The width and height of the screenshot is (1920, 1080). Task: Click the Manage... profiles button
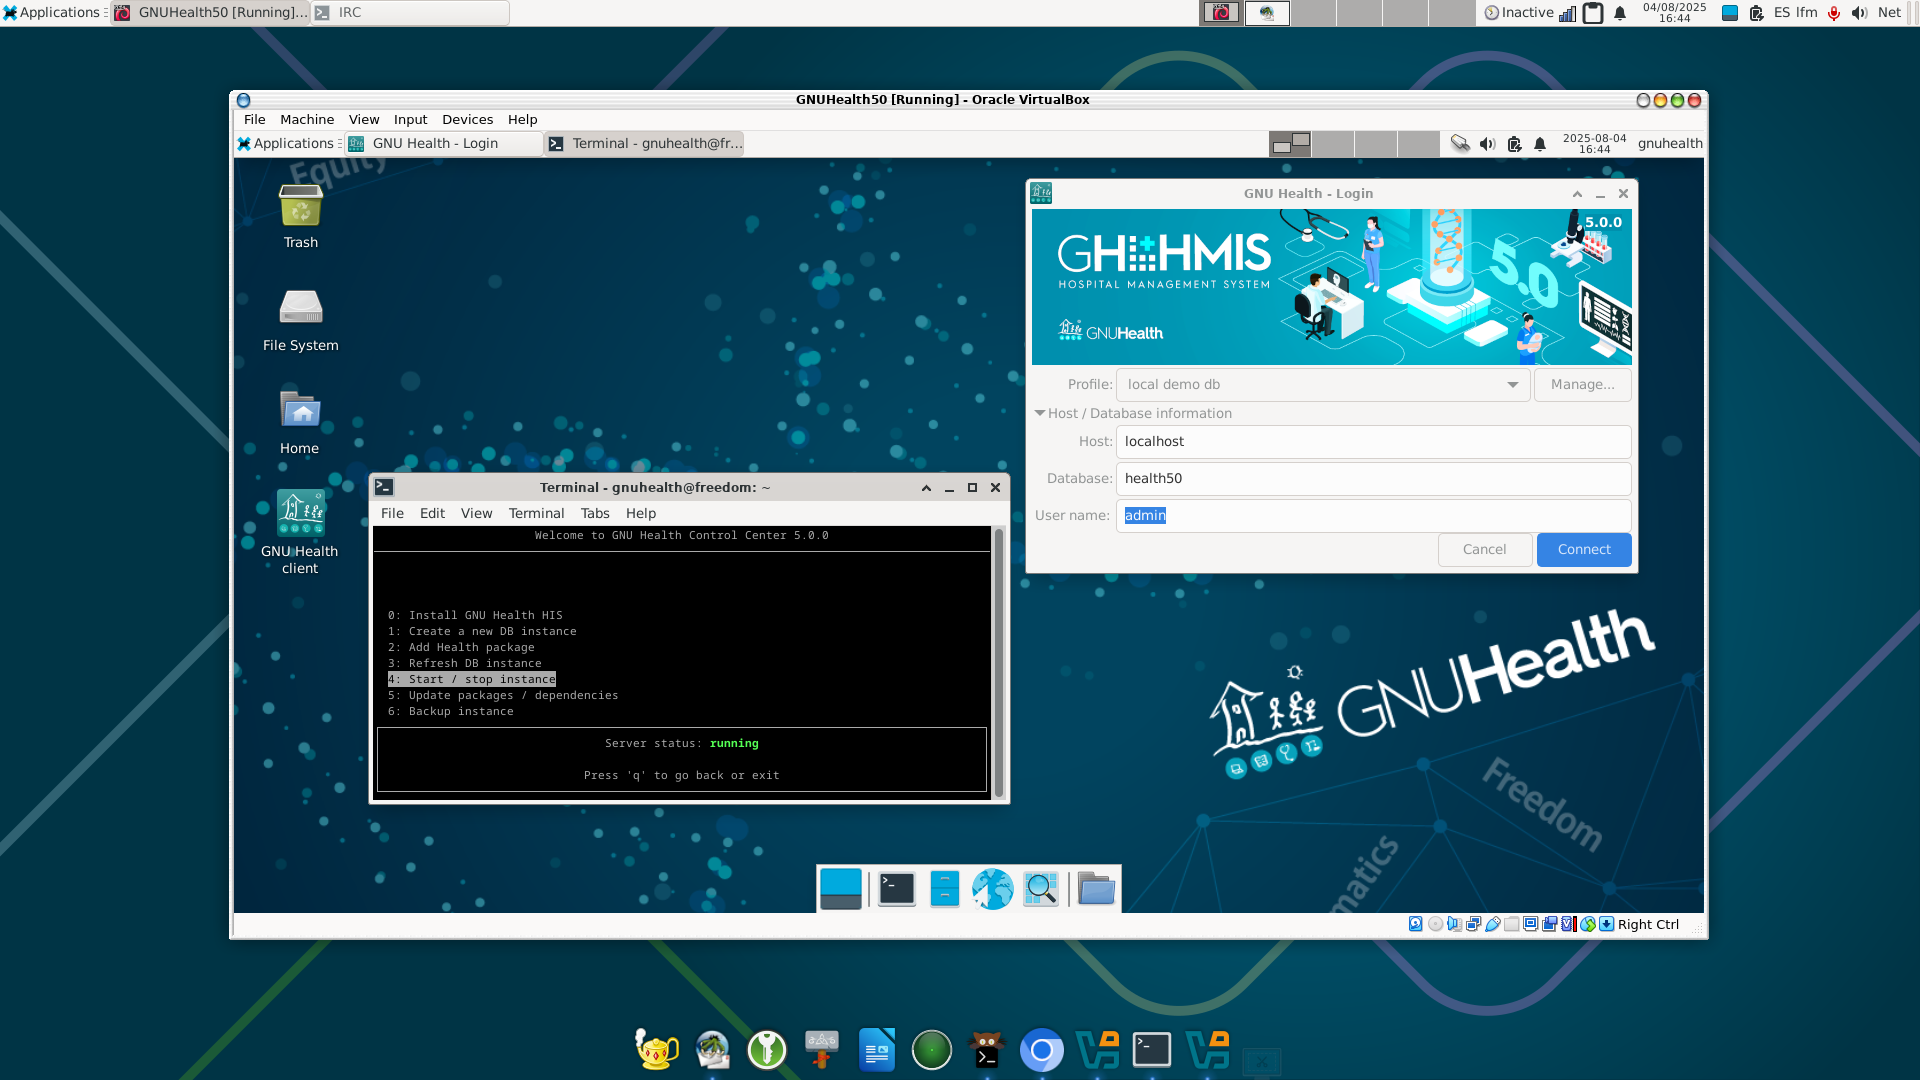point(1582,385)
